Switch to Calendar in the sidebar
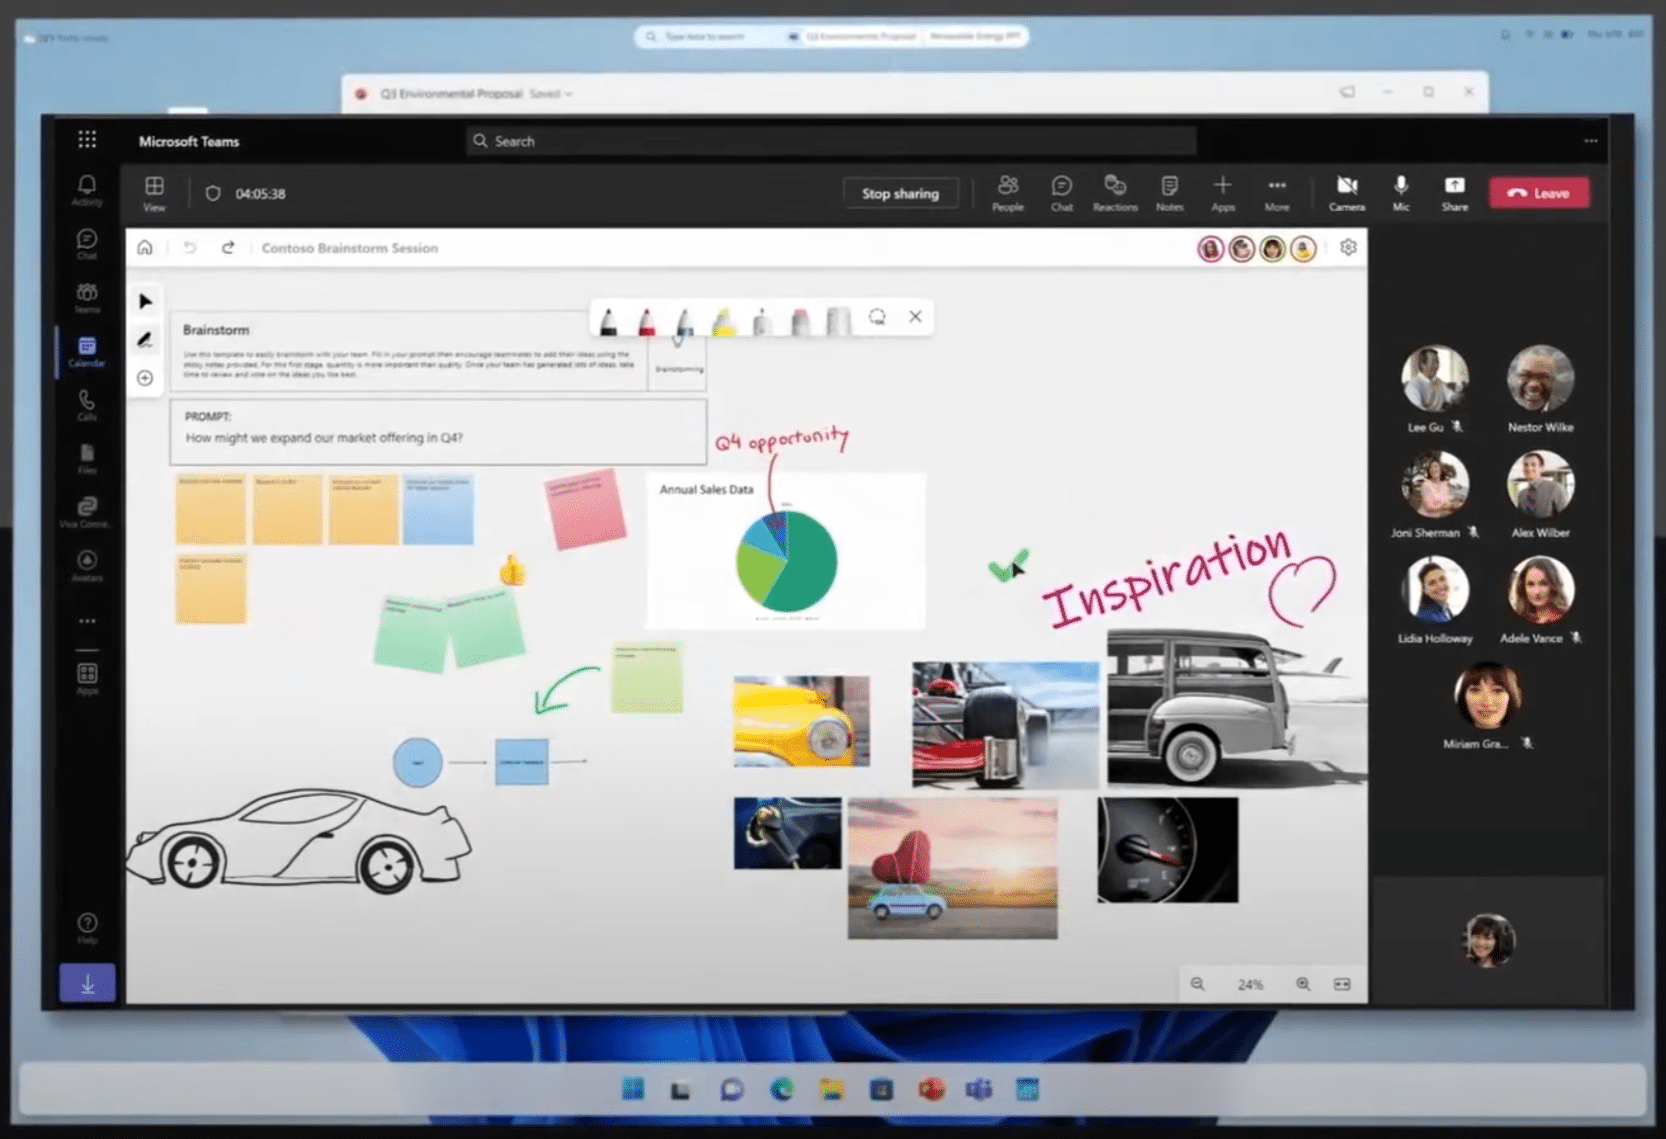1666x1139 pixels. pyautogui.click(x=87, y=351)
